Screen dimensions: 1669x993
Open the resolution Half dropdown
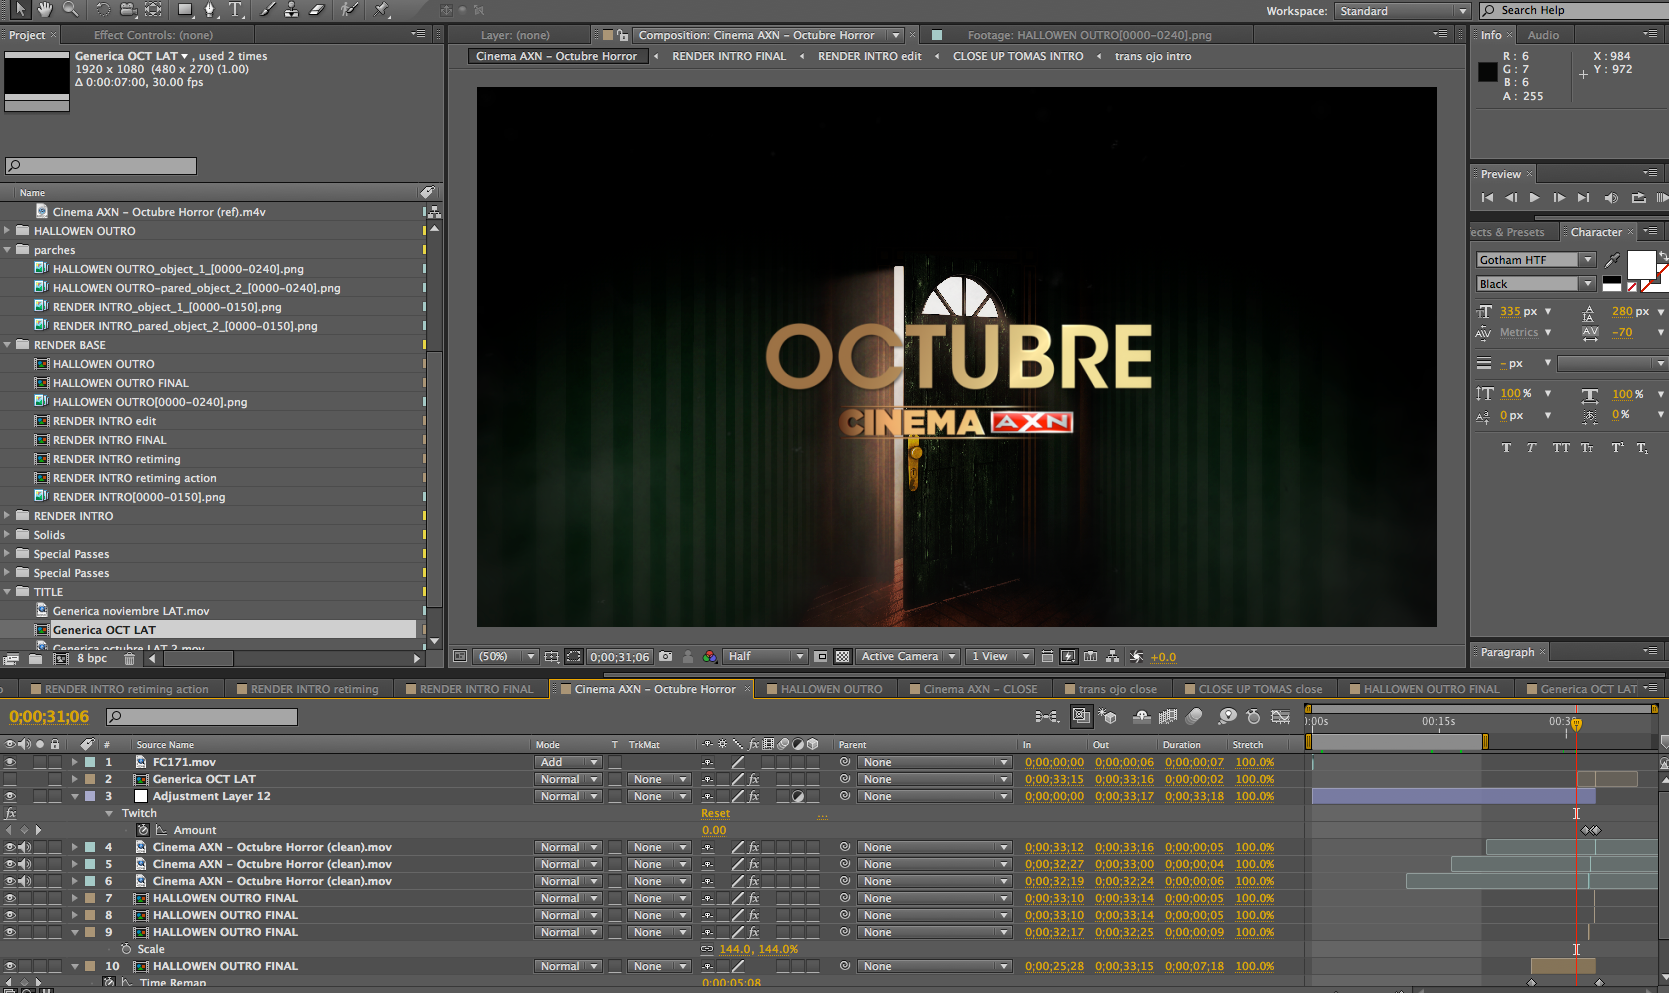tap(765, 657)
